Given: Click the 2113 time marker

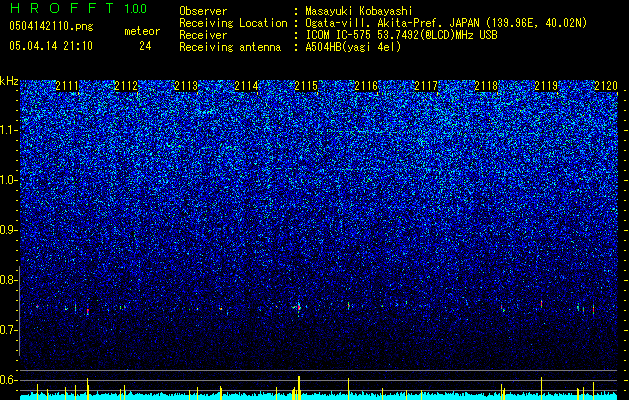Looking at the screenshot, I should [x=186, y=85].
